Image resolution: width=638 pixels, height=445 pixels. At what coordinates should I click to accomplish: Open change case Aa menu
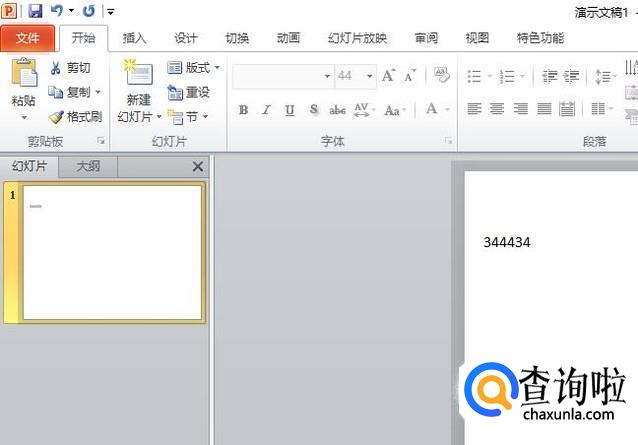tap(395, 110)
